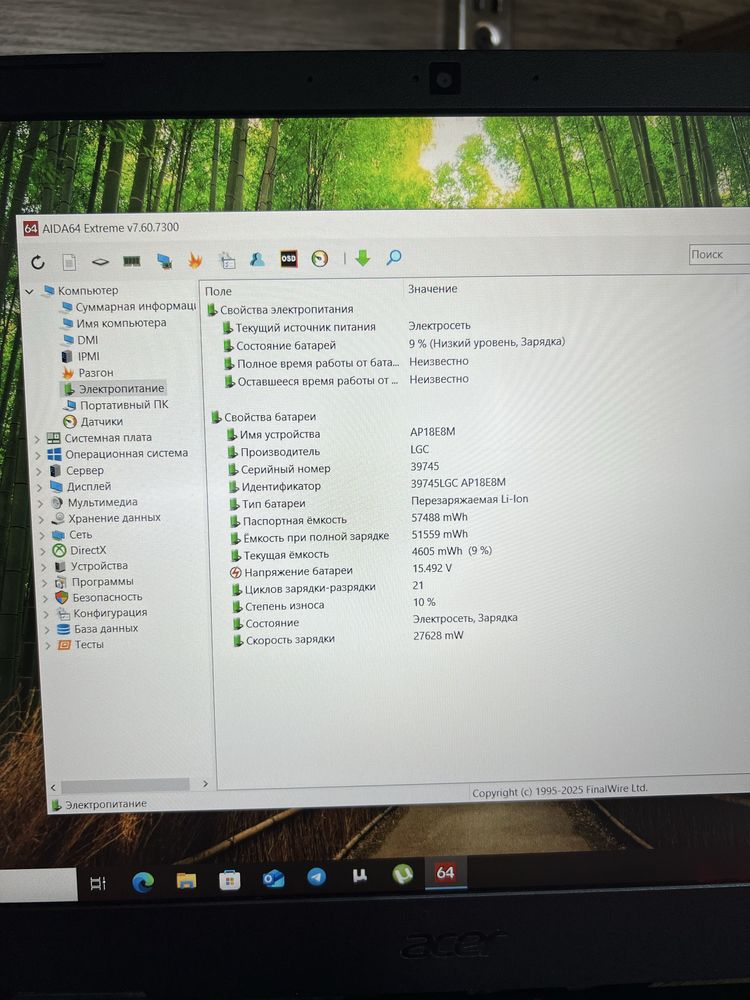Select the Тесты tree item
750x1000 pixels.
[81, 645]
